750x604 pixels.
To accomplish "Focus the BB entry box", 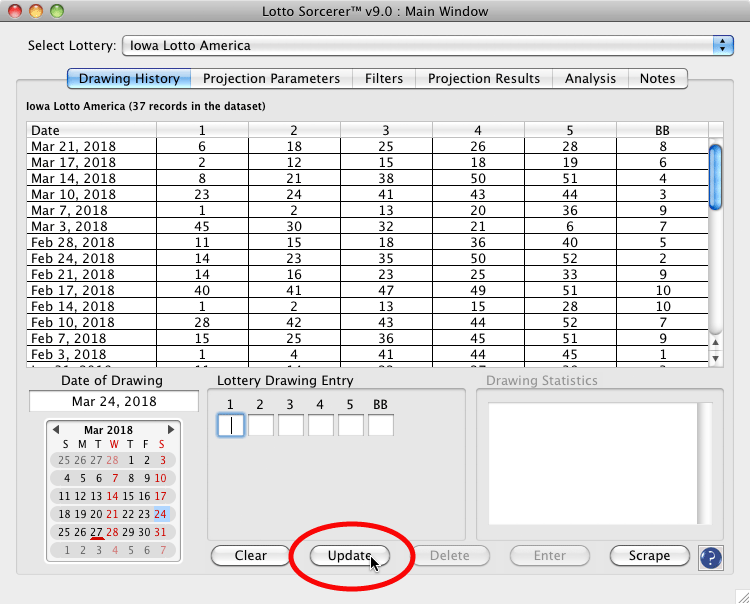I will [x=381, y=425].
